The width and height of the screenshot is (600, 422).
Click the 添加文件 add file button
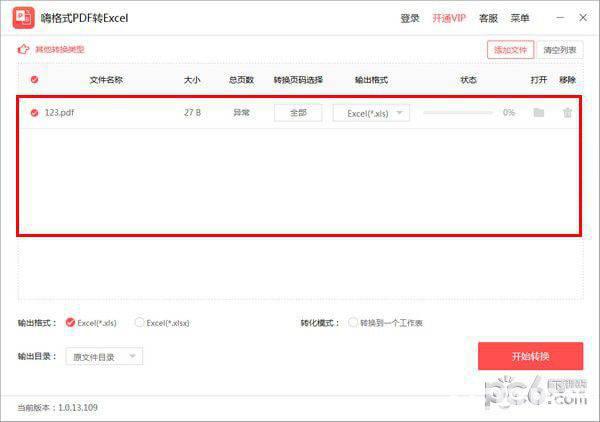coord(510,50)
